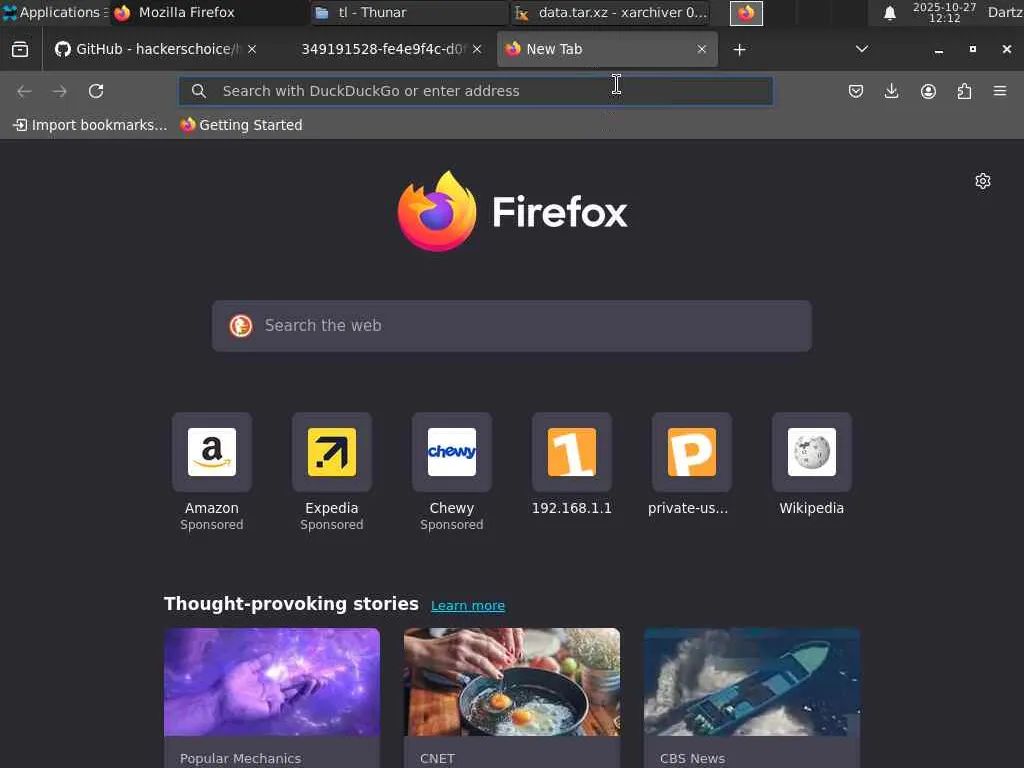The height and width of the screenshot is (768, 1024).
Task: Click the Firefox icon in system tray
Action: tap(746, 13)
